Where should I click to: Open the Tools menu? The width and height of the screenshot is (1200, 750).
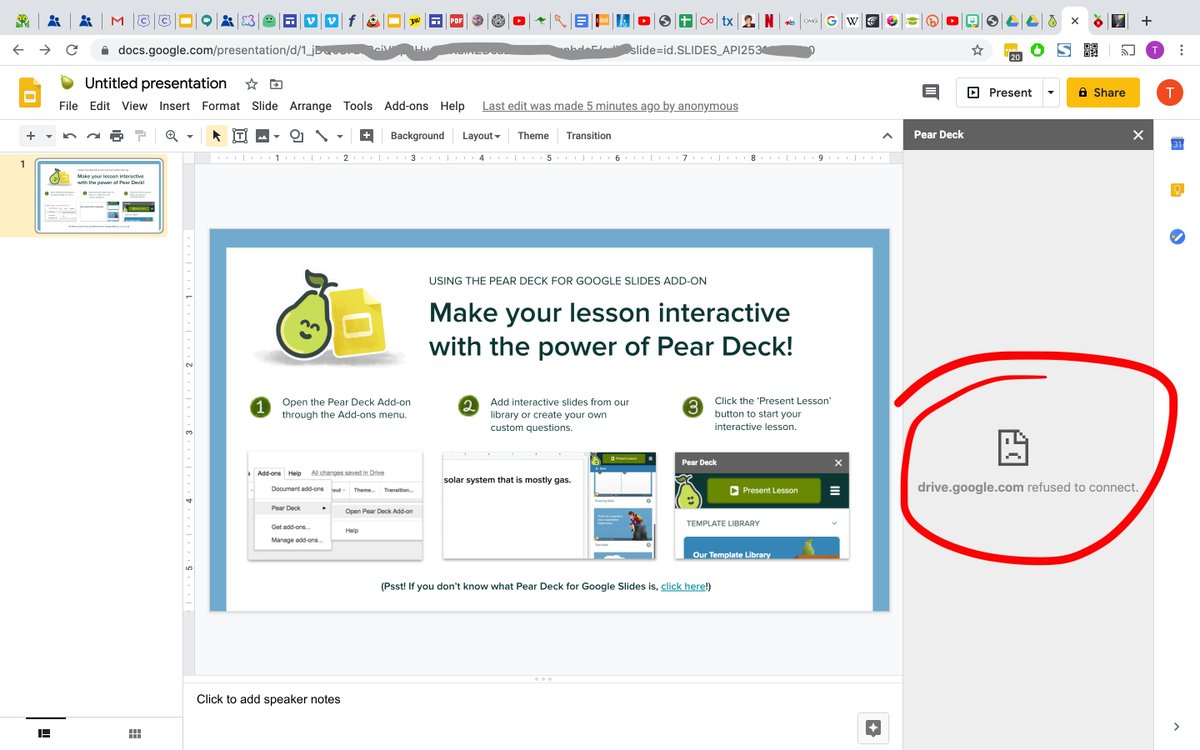pyautogui.click(x=358, y=106)
